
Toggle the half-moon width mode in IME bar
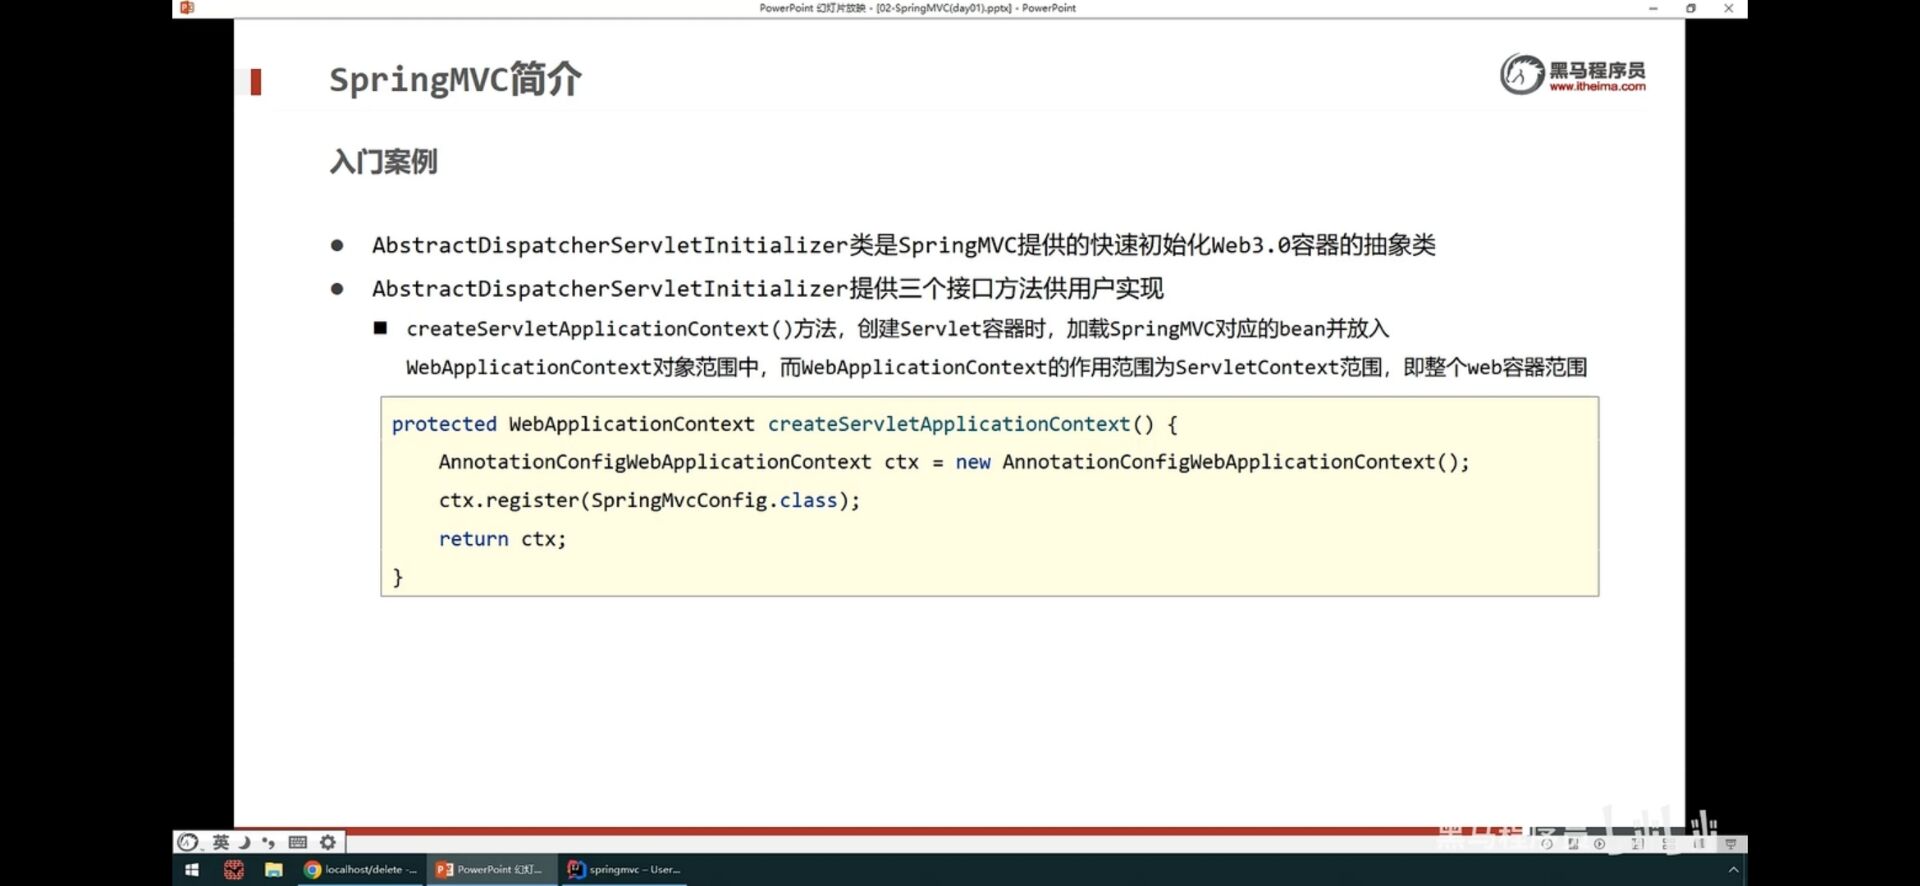pos(245,842)
